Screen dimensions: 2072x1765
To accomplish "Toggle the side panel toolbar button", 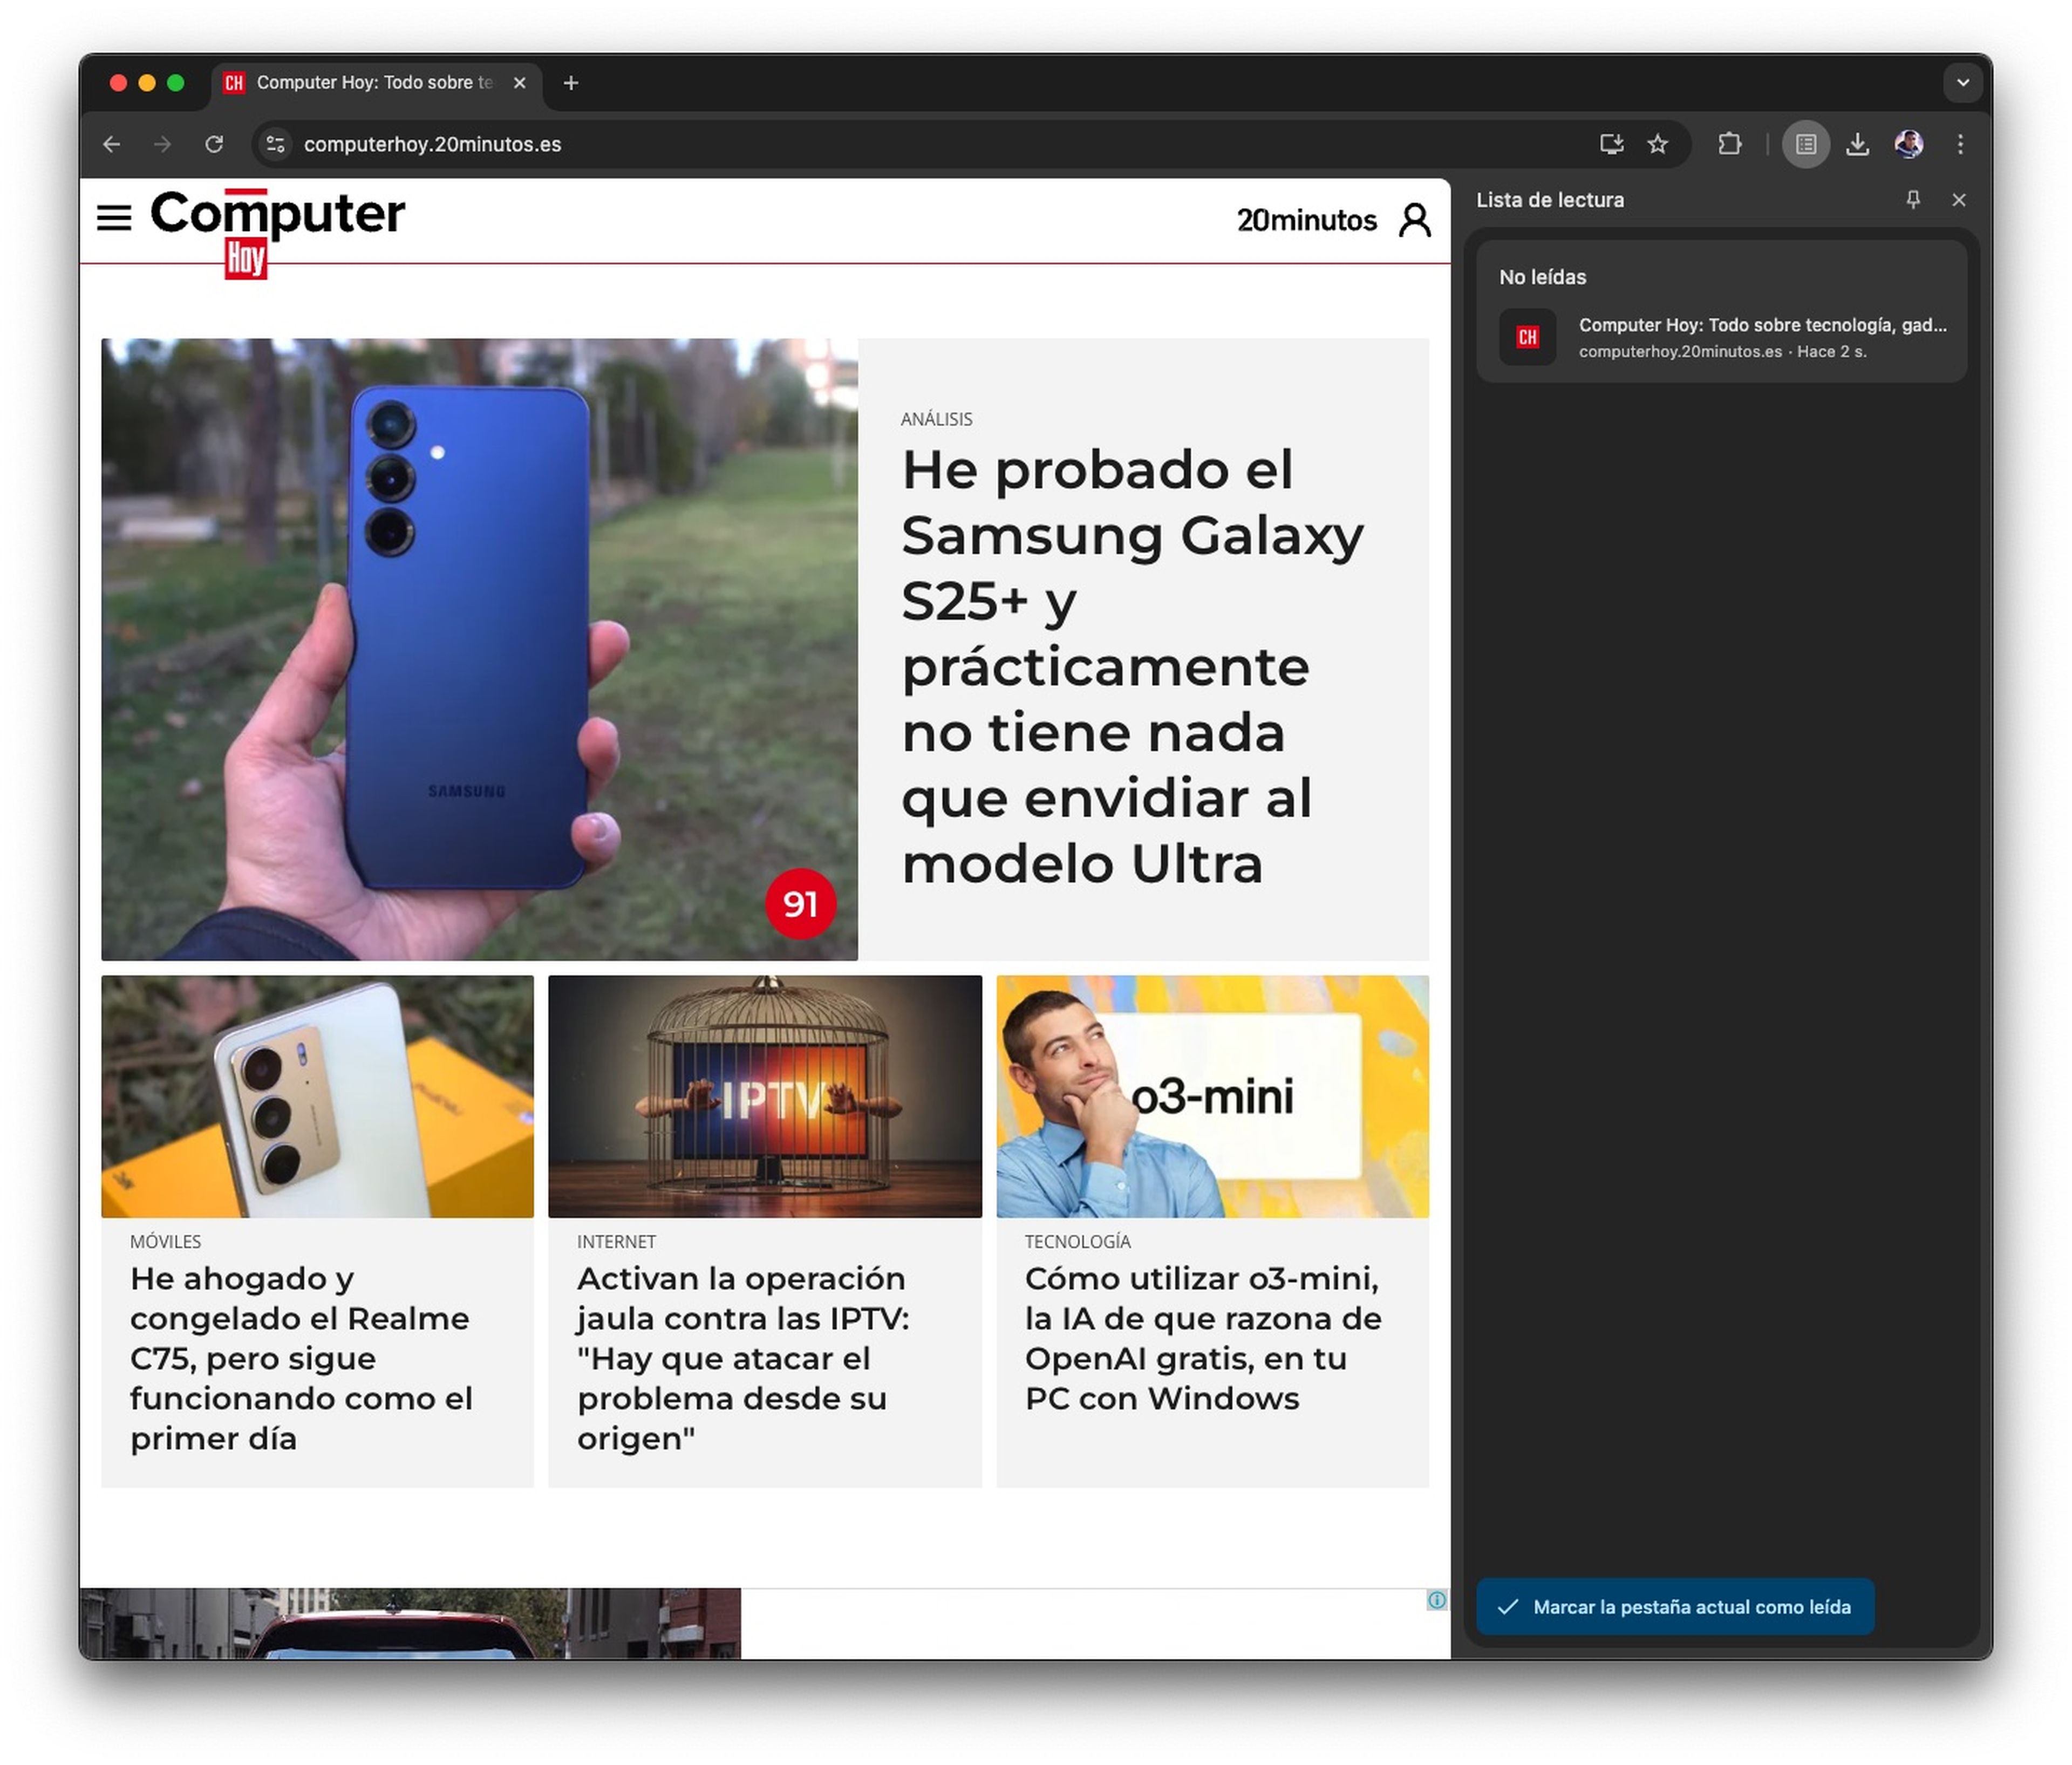I will pos(1806,144).
